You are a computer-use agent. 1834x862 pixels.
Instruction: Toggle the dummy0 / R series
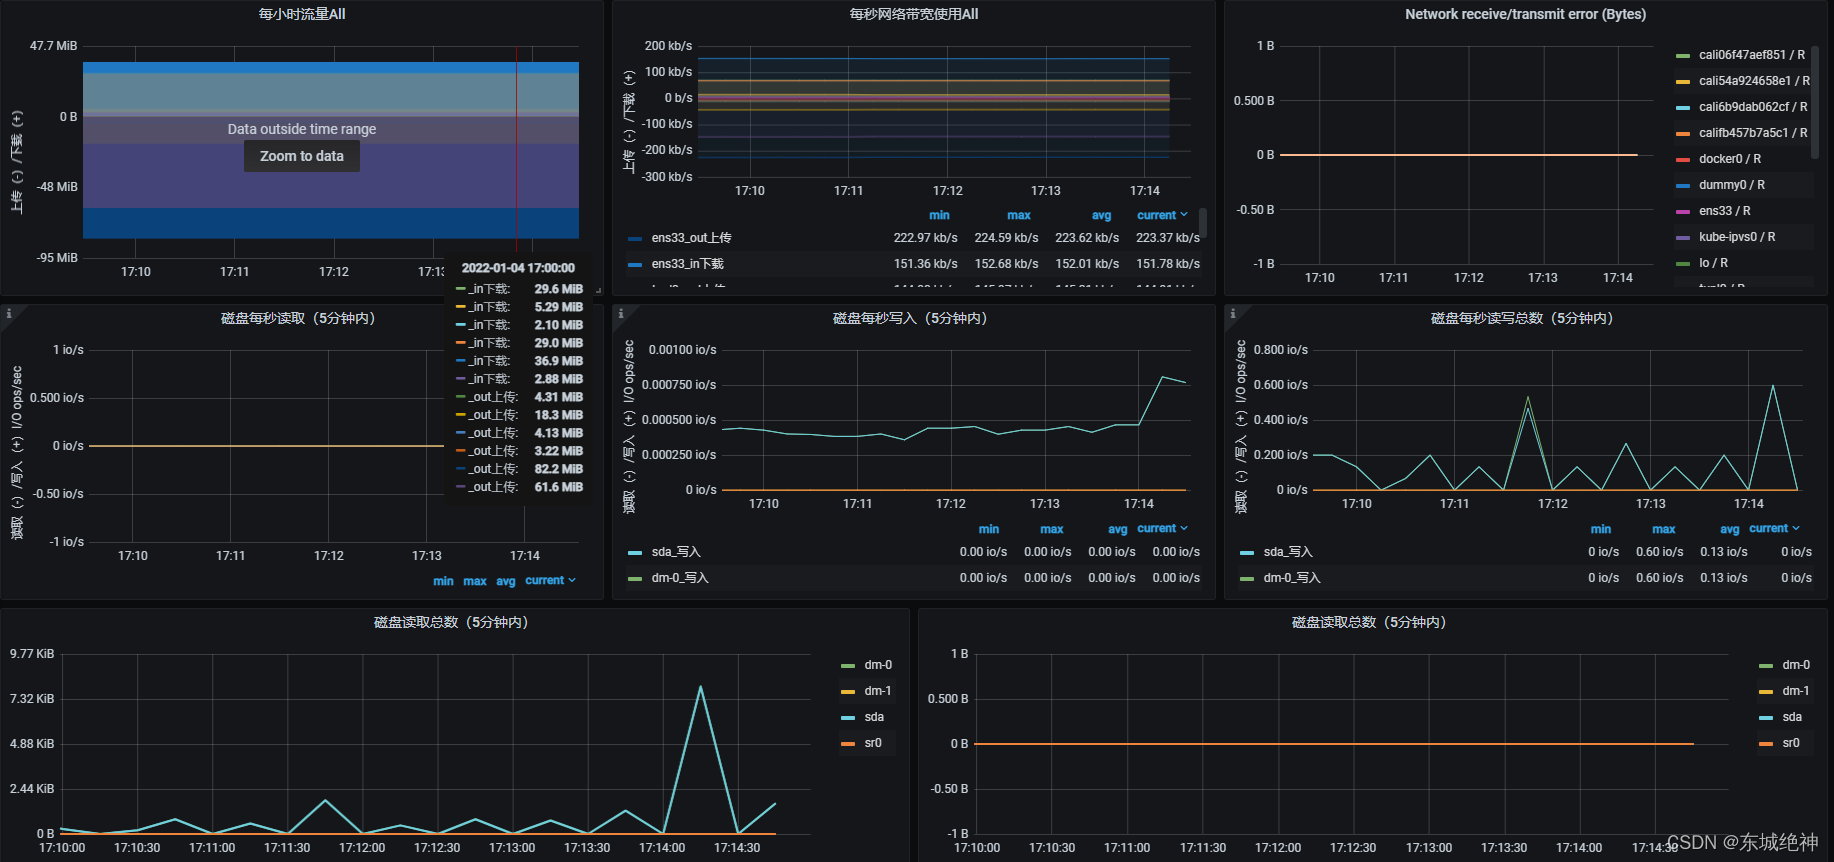[x=1732, y=185]
